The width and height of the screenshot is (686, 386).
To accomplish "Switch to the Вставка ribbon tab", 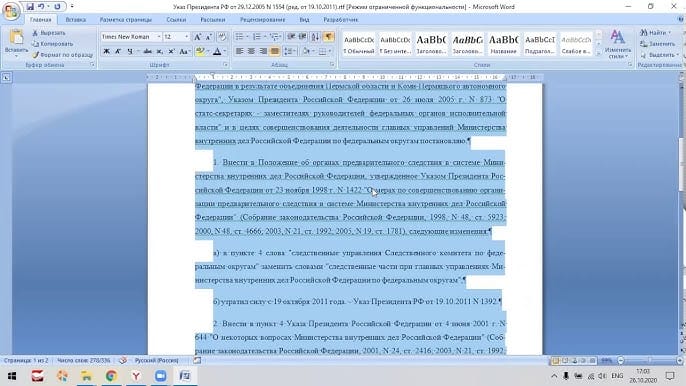I will (75, 20).
